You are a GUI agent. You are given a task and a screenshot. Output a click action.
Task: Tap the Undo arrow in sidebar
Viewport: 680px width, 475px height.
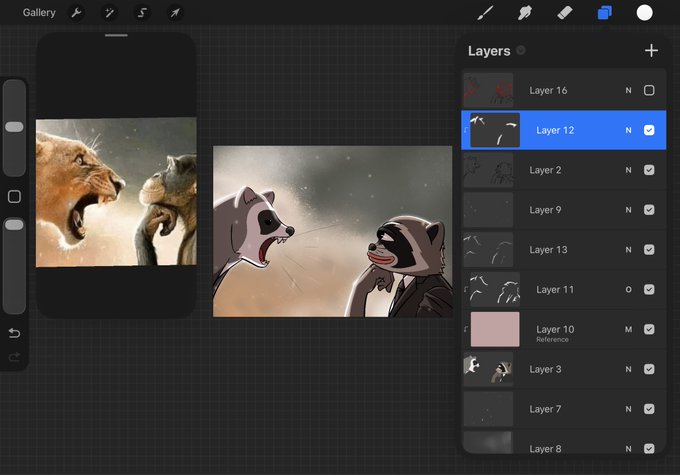(14, 333)
